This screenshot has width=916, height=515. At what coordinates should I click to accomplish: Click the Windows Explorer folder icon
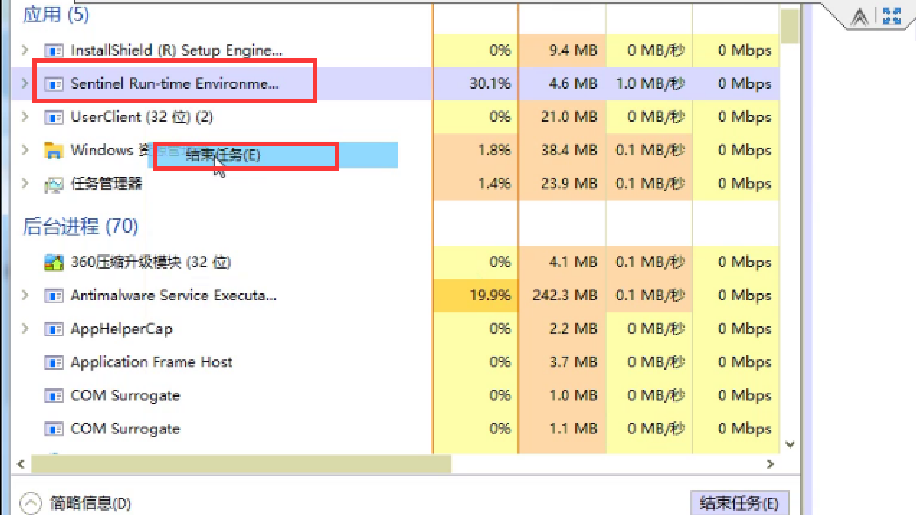click(54, 151)
